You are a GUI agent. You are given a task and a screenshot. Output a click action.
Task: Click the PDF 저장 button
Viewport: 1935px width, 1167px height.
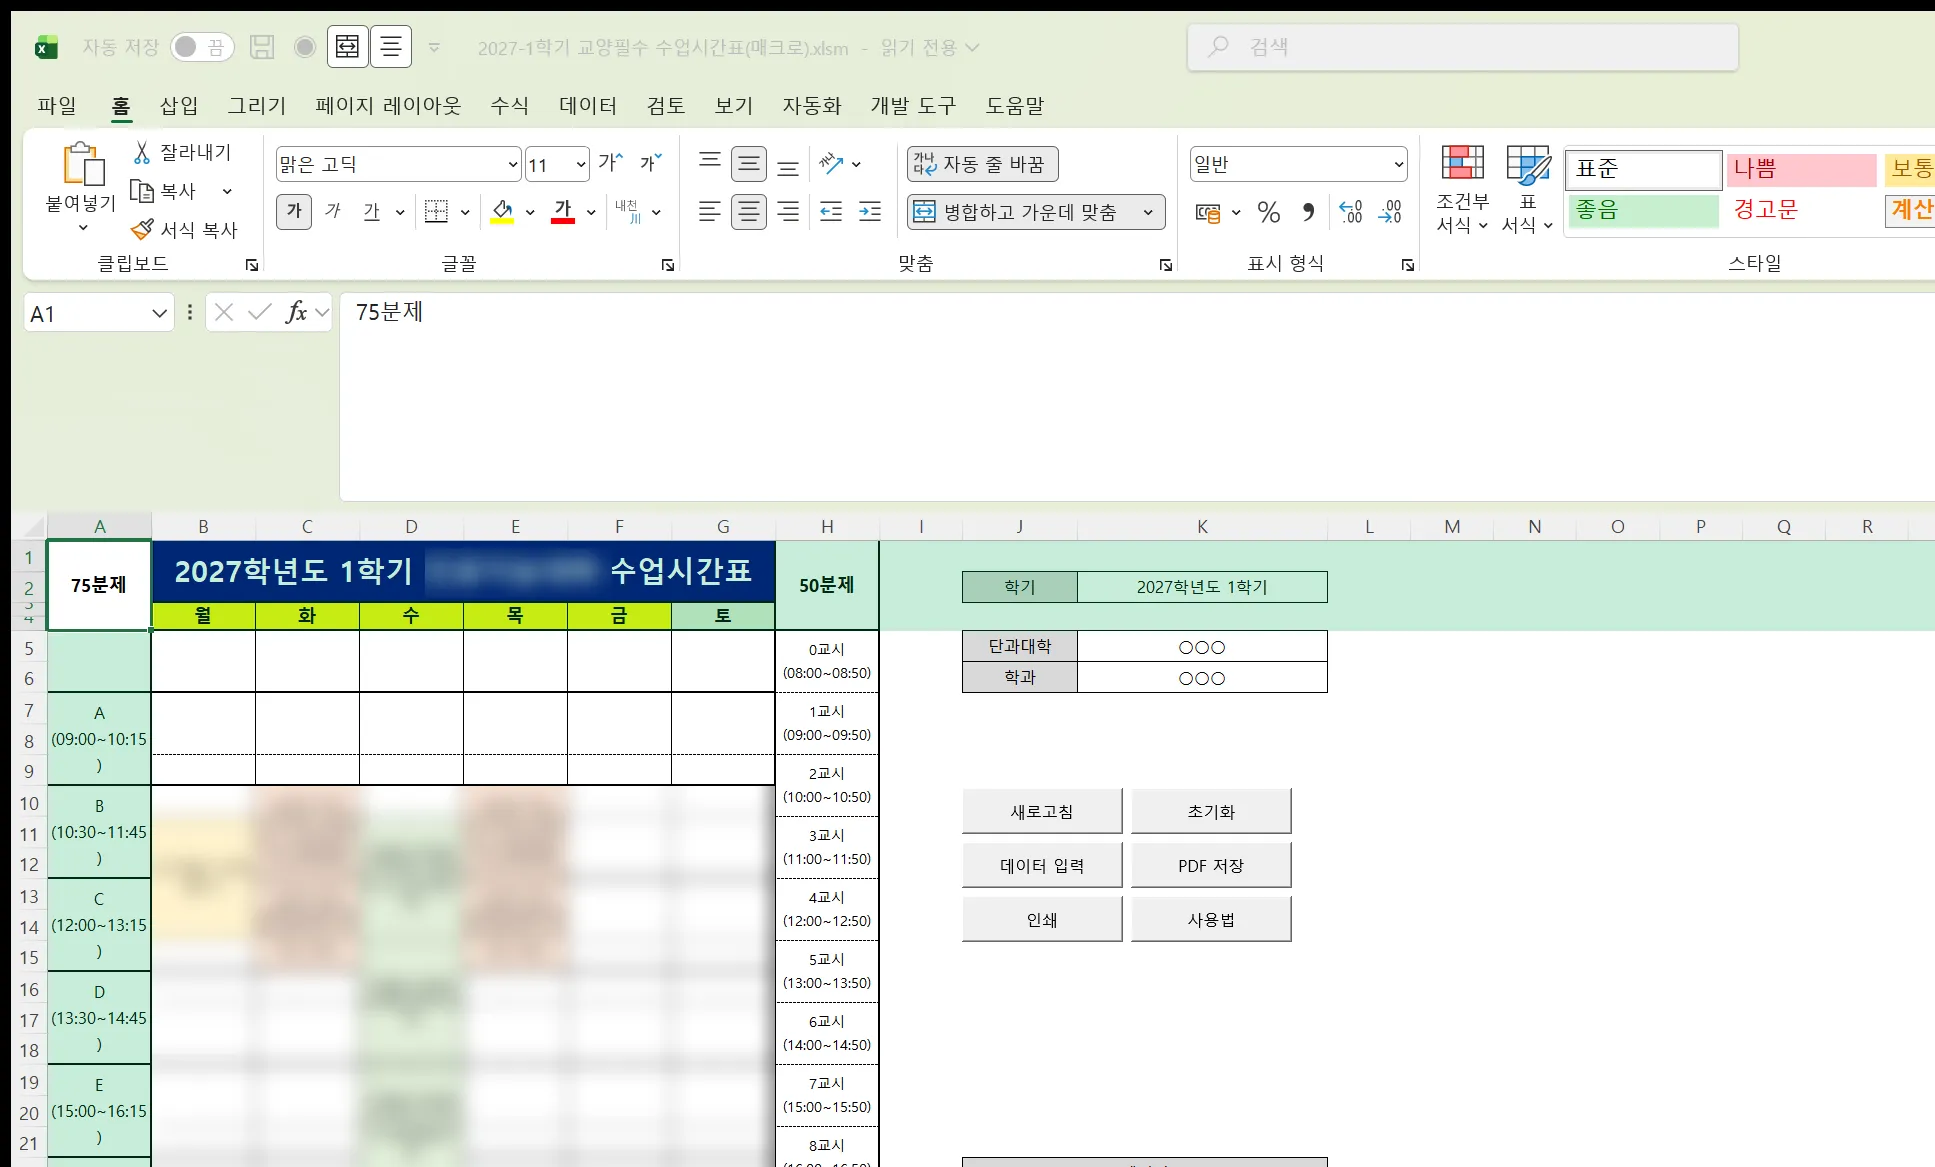[1211, 865]
